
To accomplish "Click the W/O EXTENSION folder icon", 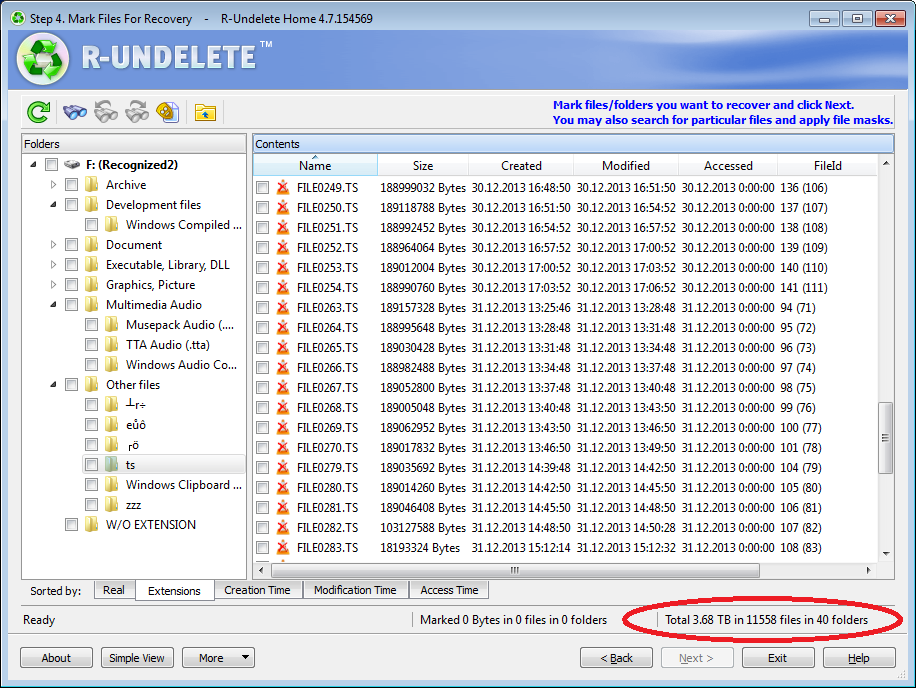I will pyautogui.click(x=91, y=524).
